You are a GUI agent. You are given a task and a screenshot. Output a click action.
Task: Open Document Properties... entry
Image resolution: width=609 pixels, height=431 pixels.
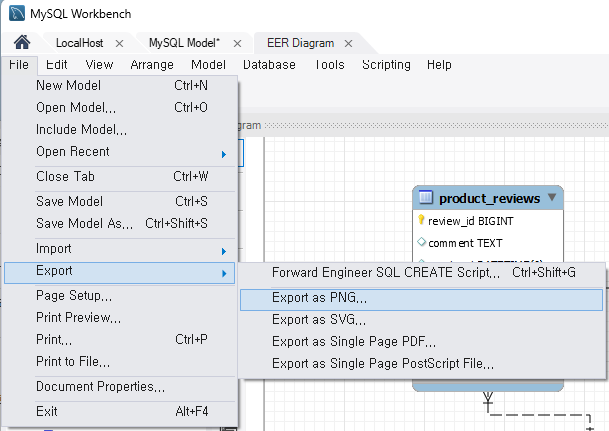[120, 387]
